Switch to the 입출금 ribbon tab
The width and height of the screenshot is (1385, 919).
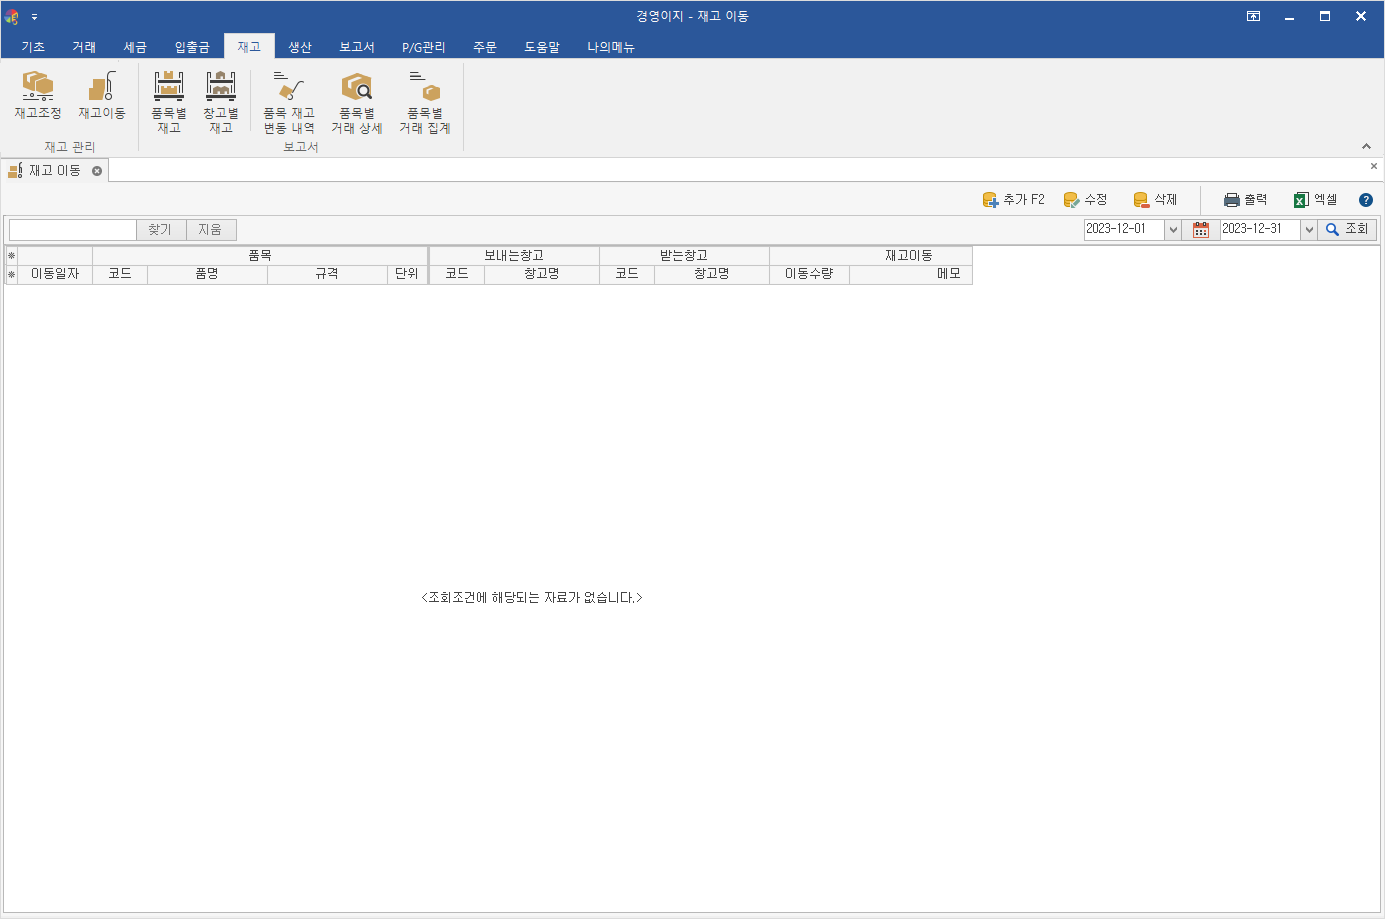192,47
